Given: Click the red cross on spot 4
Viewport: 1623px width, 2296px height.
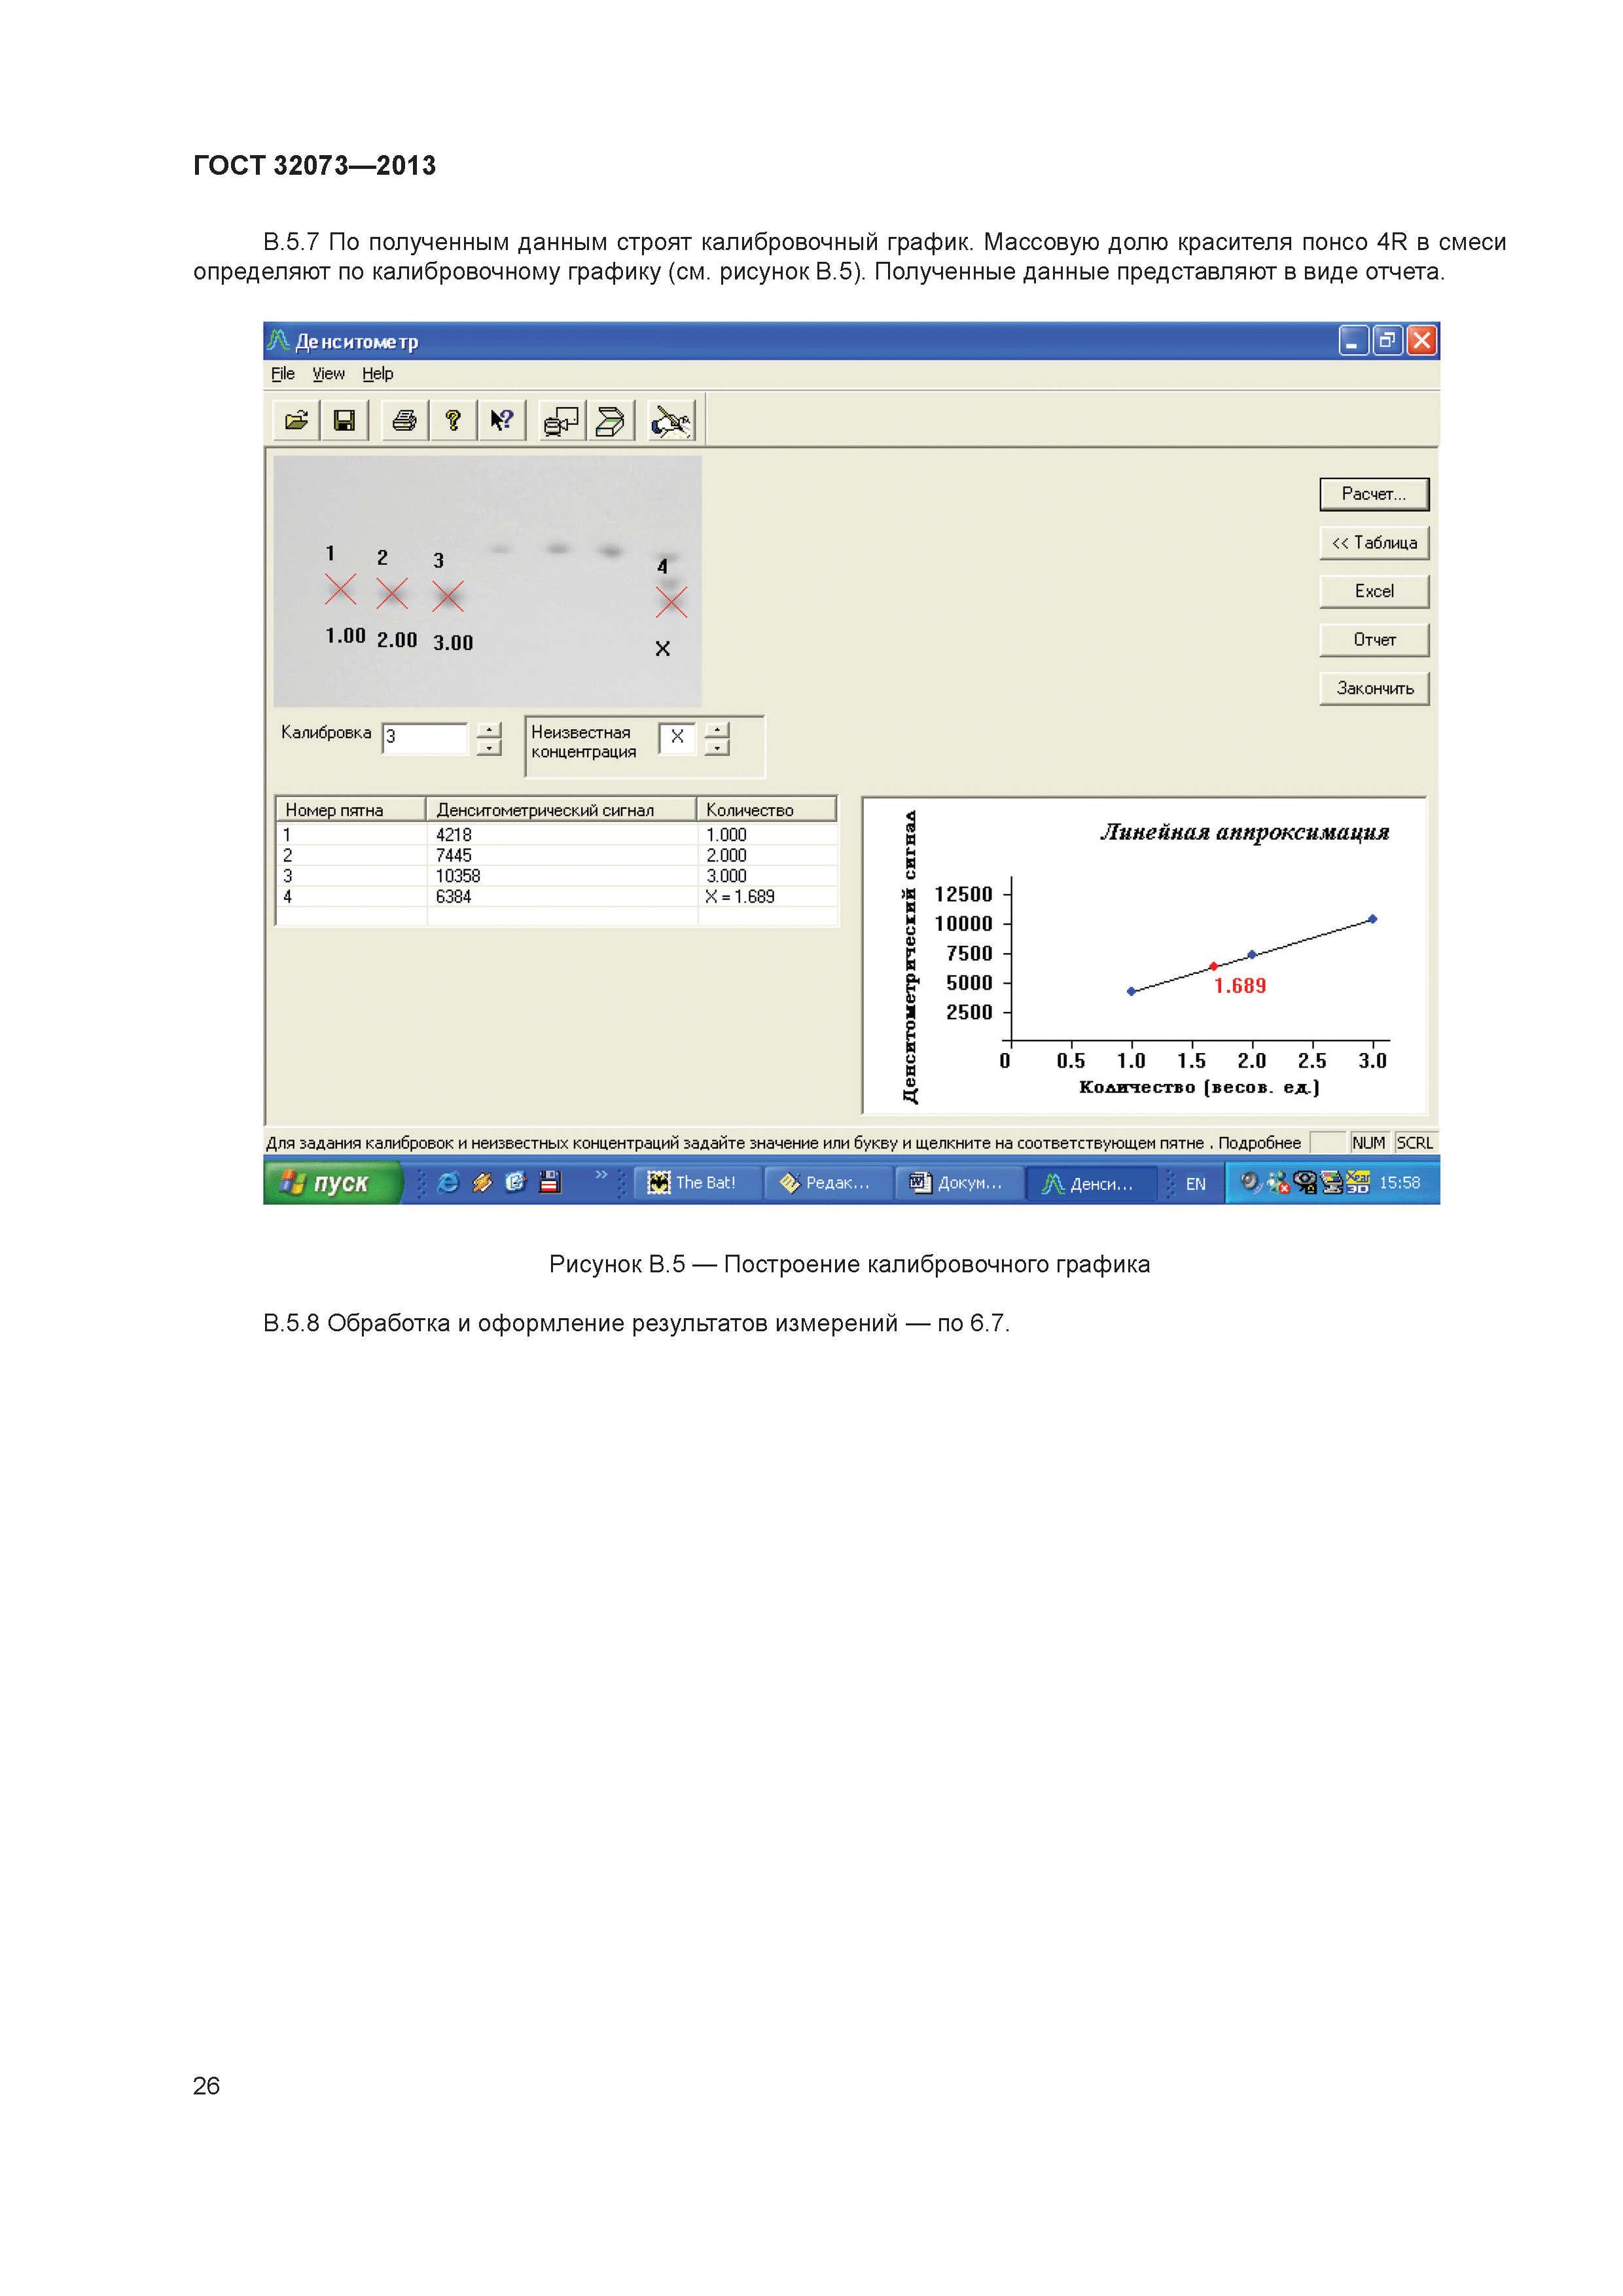Looking at the screenshot, I should (x=671, y=602).
